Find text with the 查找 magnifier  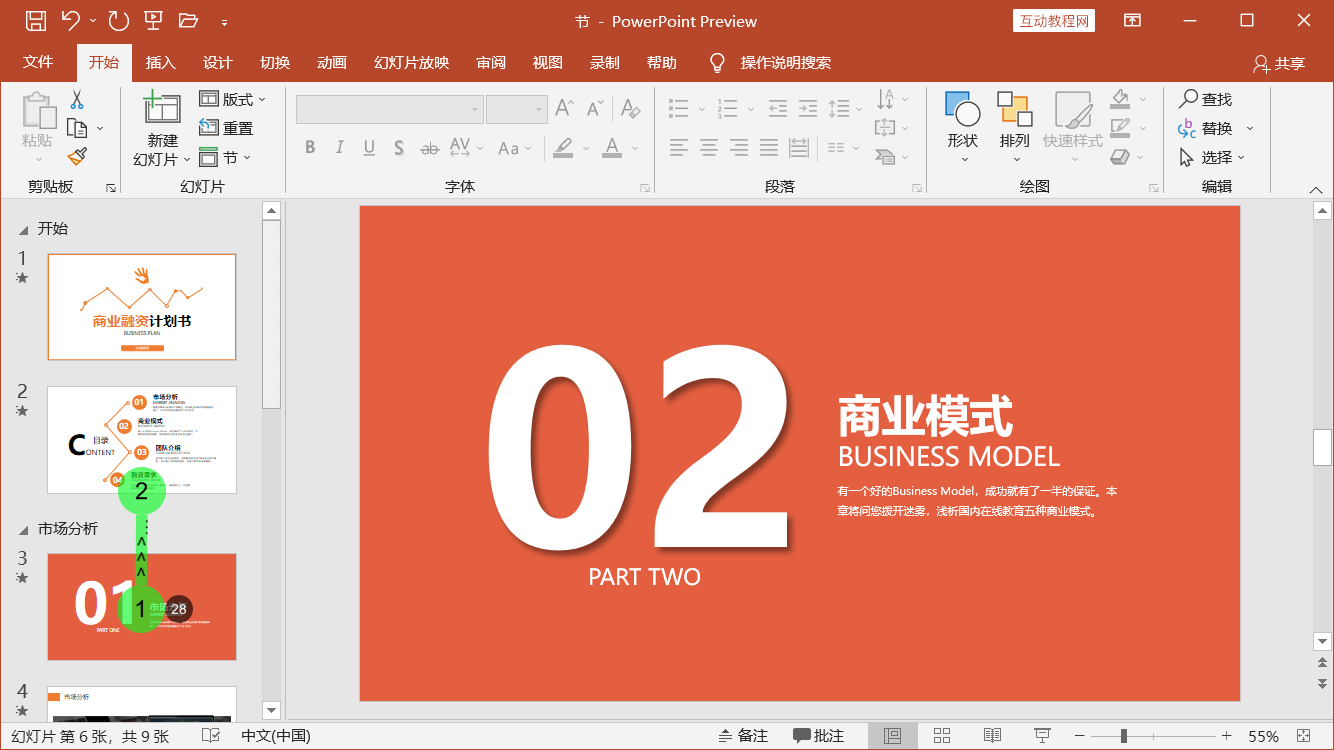1205,99
